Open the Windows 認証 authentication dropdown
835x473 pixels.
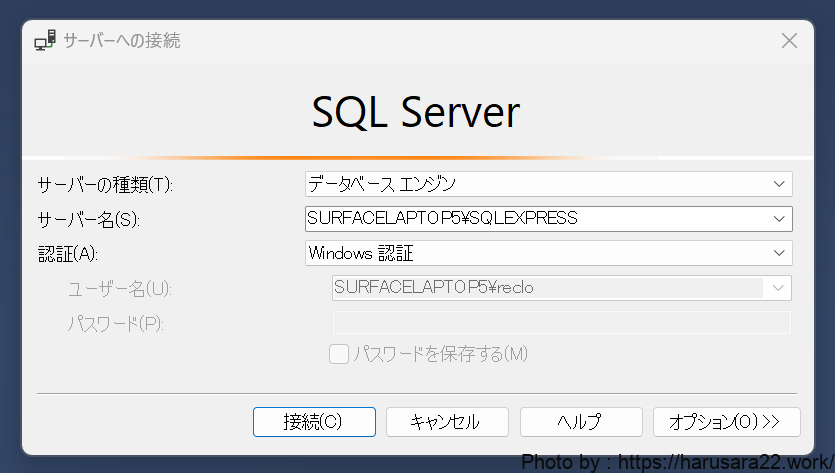point(548,253)
